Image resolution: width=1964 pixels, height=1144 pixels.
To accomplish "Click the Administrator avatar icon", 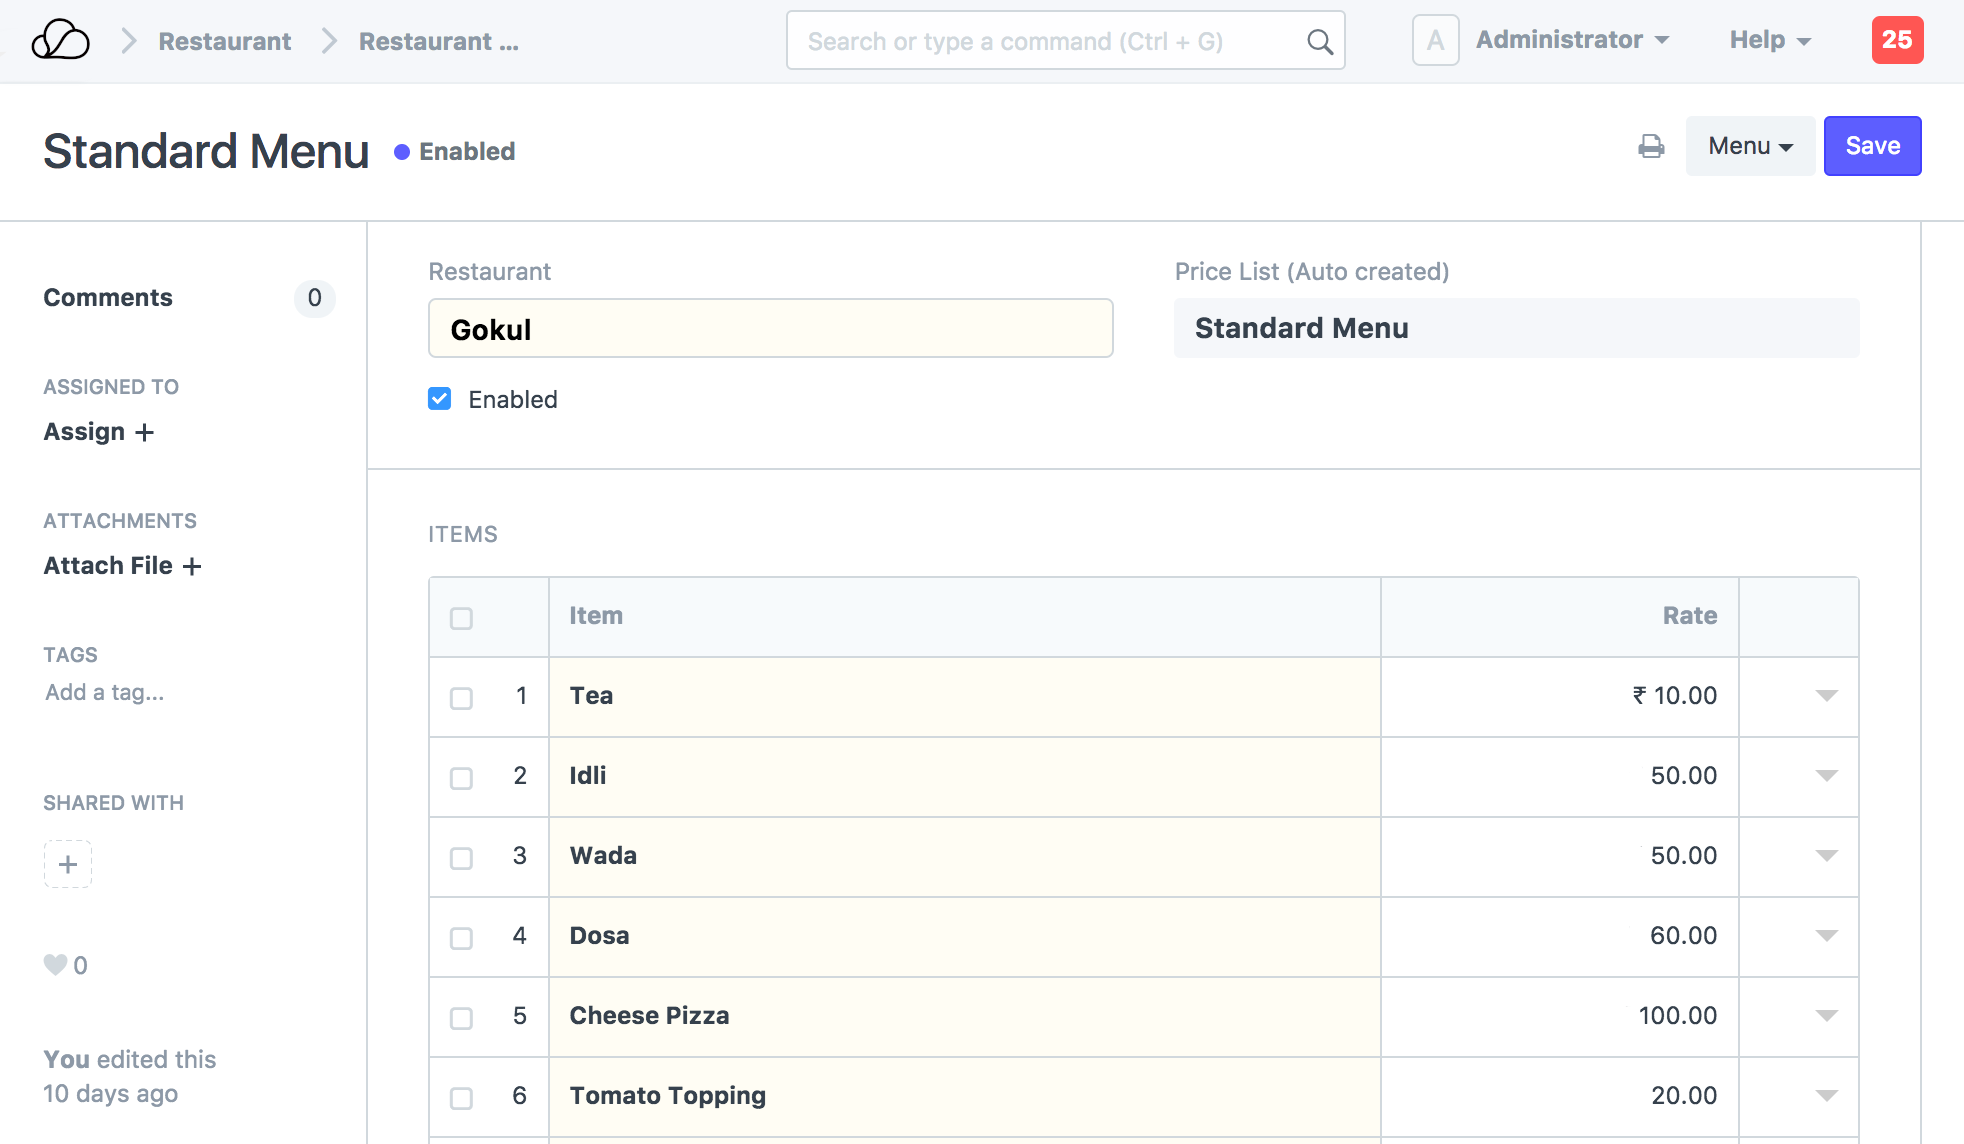I will 1435,41.
